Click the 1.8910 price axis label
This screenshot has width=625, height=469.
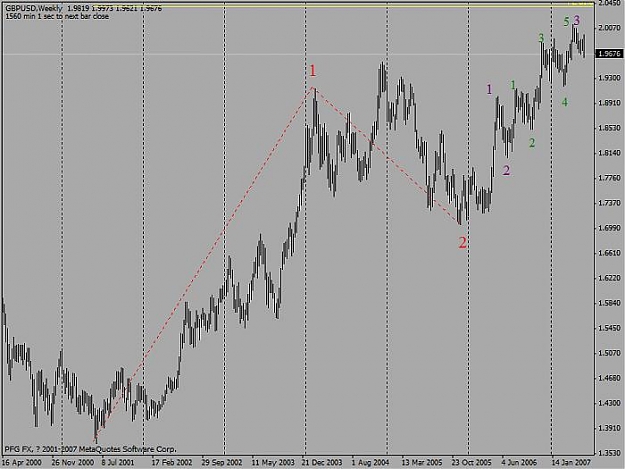[610, 103]
